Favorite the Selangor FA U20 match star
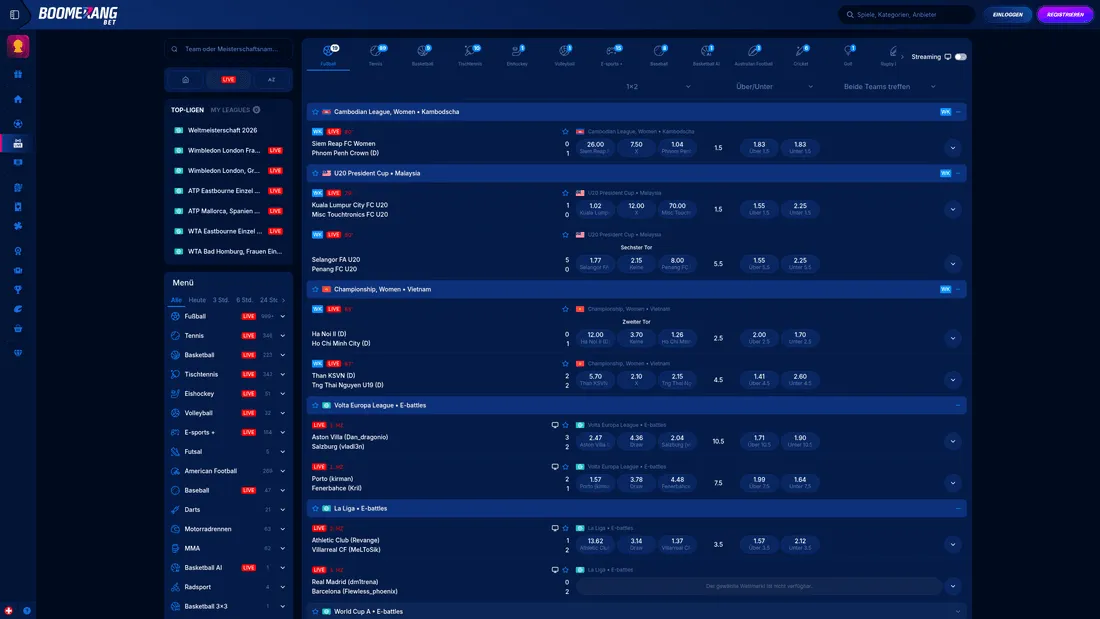The image size is (1100, 619). tap(565, 234)
